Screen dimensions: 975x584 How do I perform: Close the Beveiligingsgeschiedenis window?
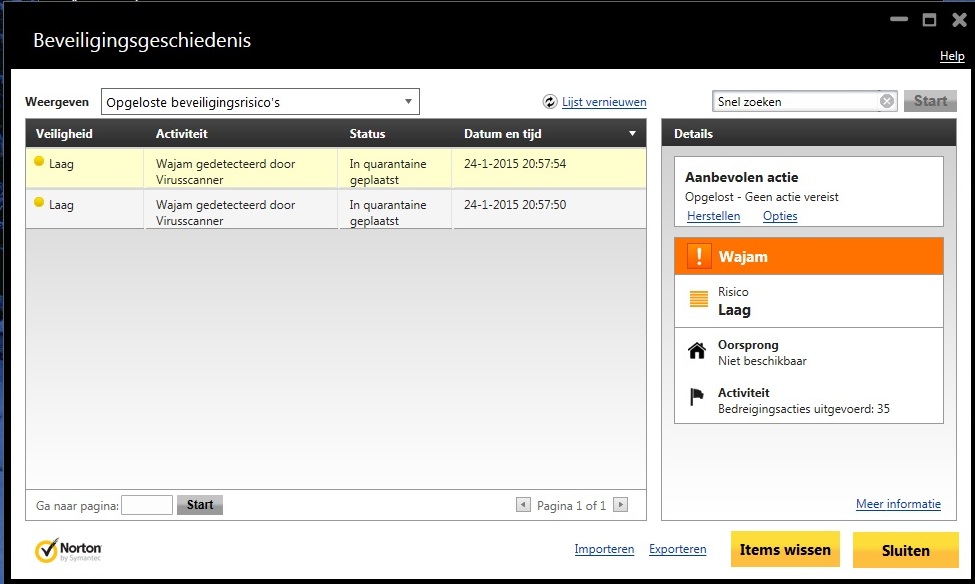click(x=959, y=20)
